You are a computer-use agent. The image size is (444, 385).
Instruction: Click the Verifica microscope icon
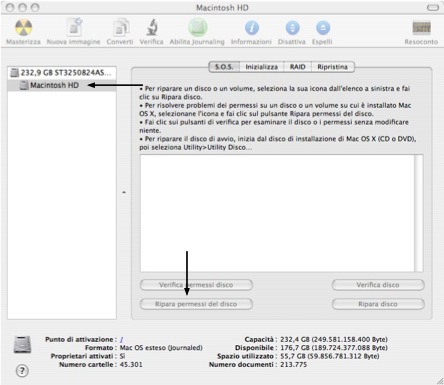[x=152, y=27]
